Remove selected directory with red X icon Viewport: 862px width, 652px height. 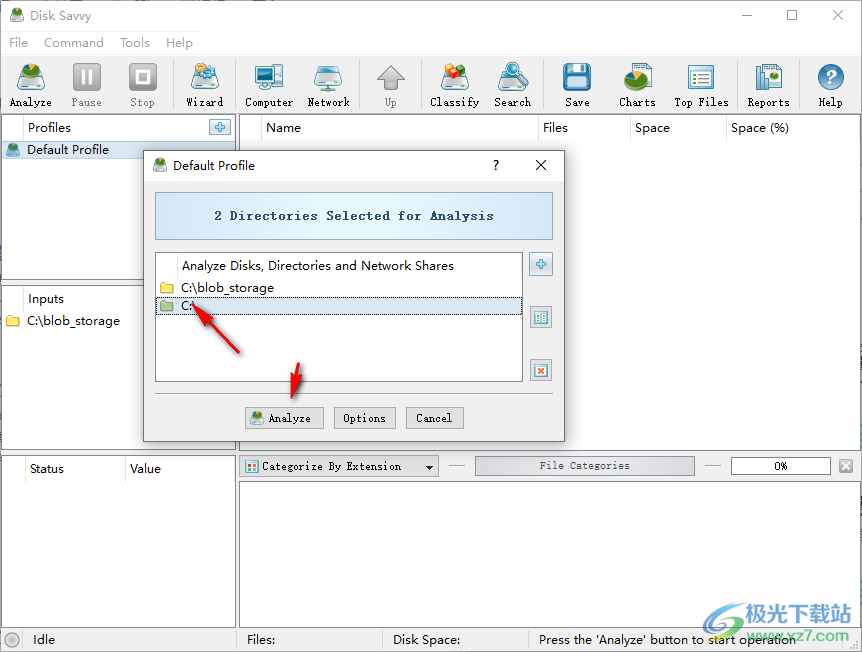point(541,370)
